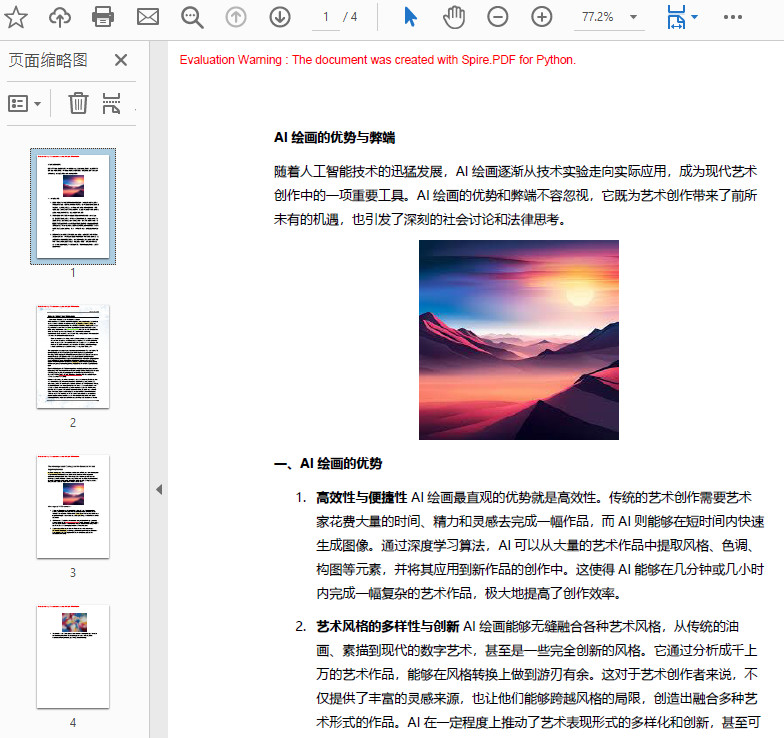Activate the selection arrow tool
Viewport: 784px width, 738px height.
pyautogui.click(x=410, y=17)
